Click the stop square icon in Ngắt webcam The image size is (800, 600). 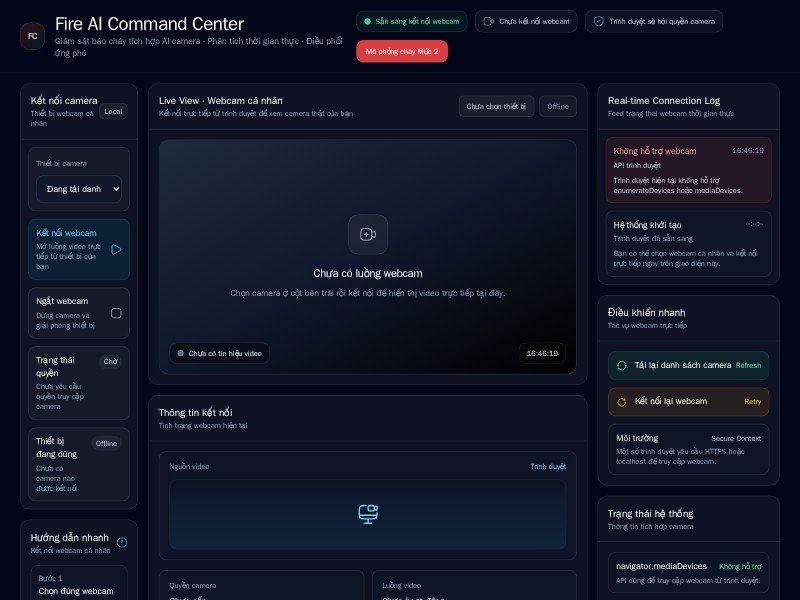pyautogui.click(x=116, y=313)
